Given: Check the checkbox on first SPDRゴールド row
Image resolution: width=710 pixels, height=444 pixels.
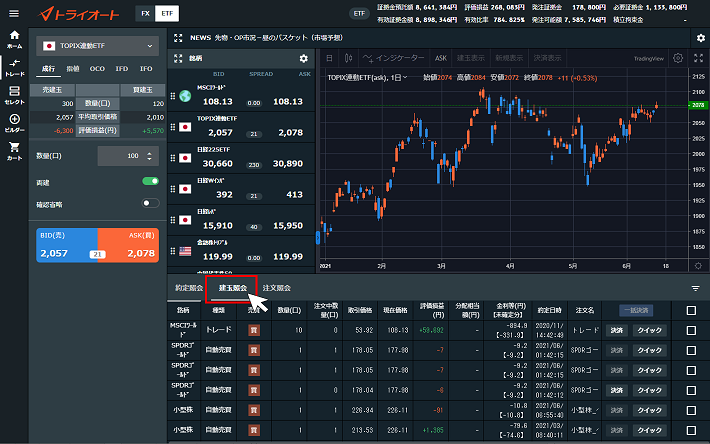Looking at the screenshot, I should pos(691,350).
